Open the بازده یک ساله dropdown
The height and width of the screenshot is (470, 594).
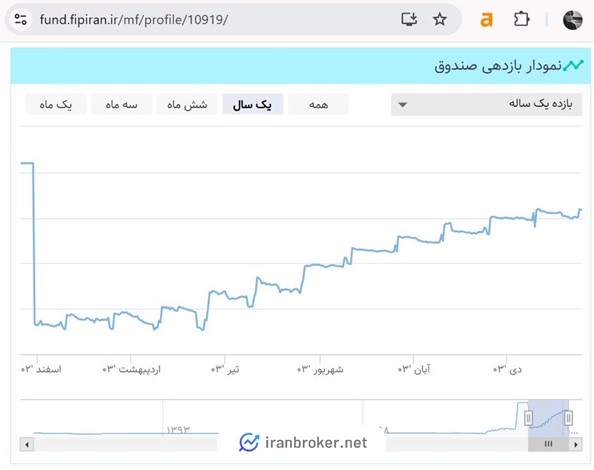pyautogui.click(x=486, y=104)
